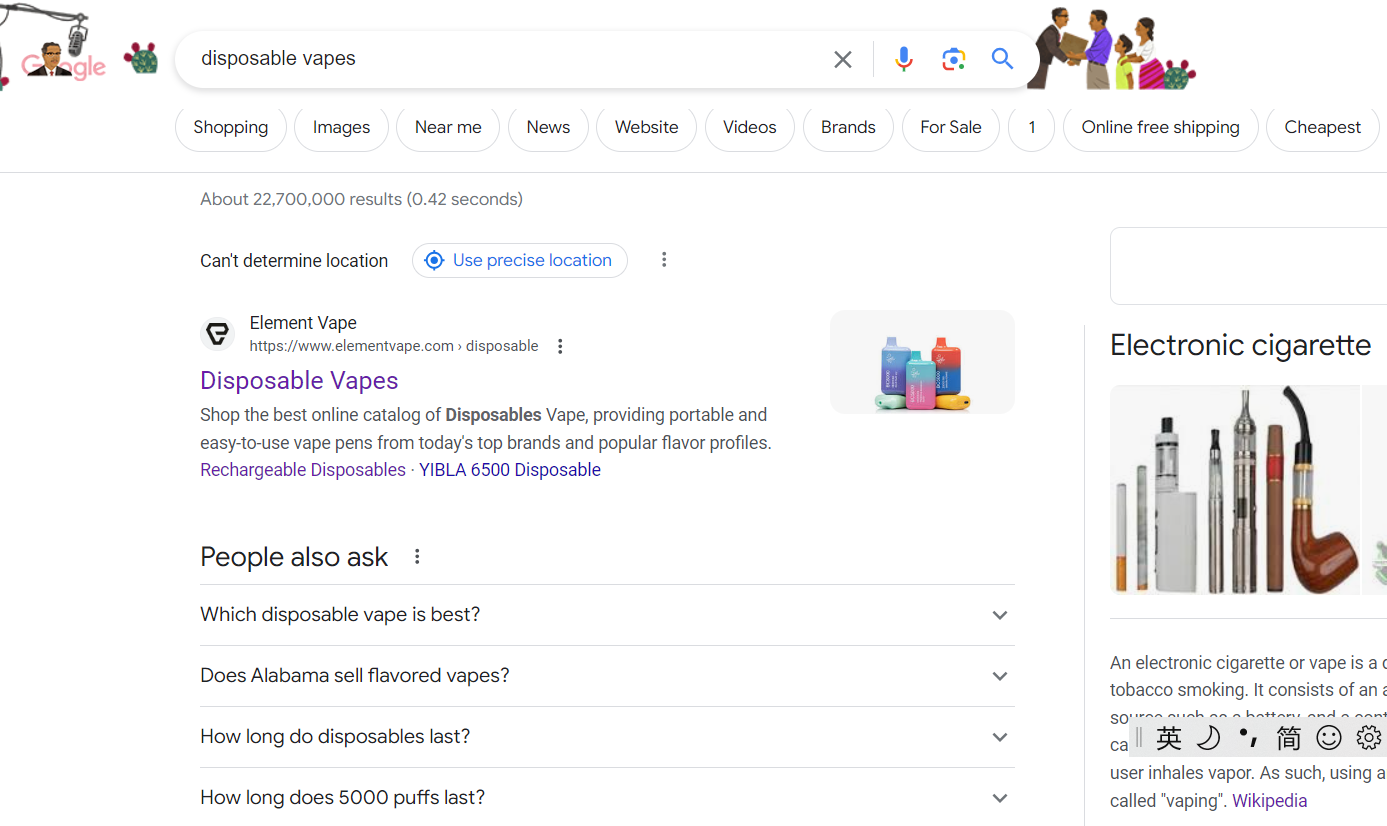Switch IME to English mode

pyautogui.click(x=1169, y=738)
